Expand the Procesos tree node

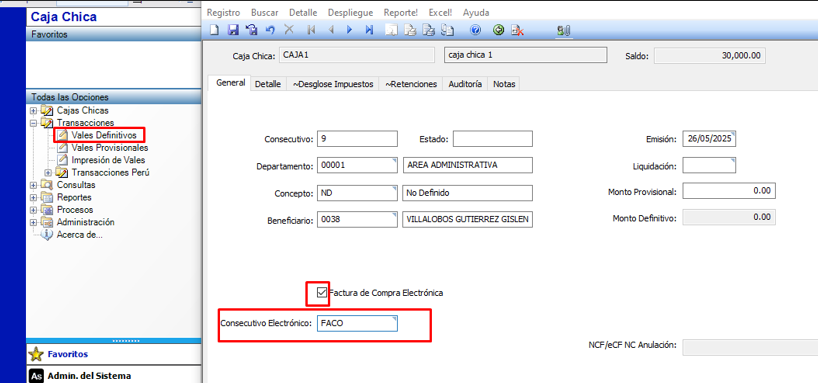tap(34, 210)
